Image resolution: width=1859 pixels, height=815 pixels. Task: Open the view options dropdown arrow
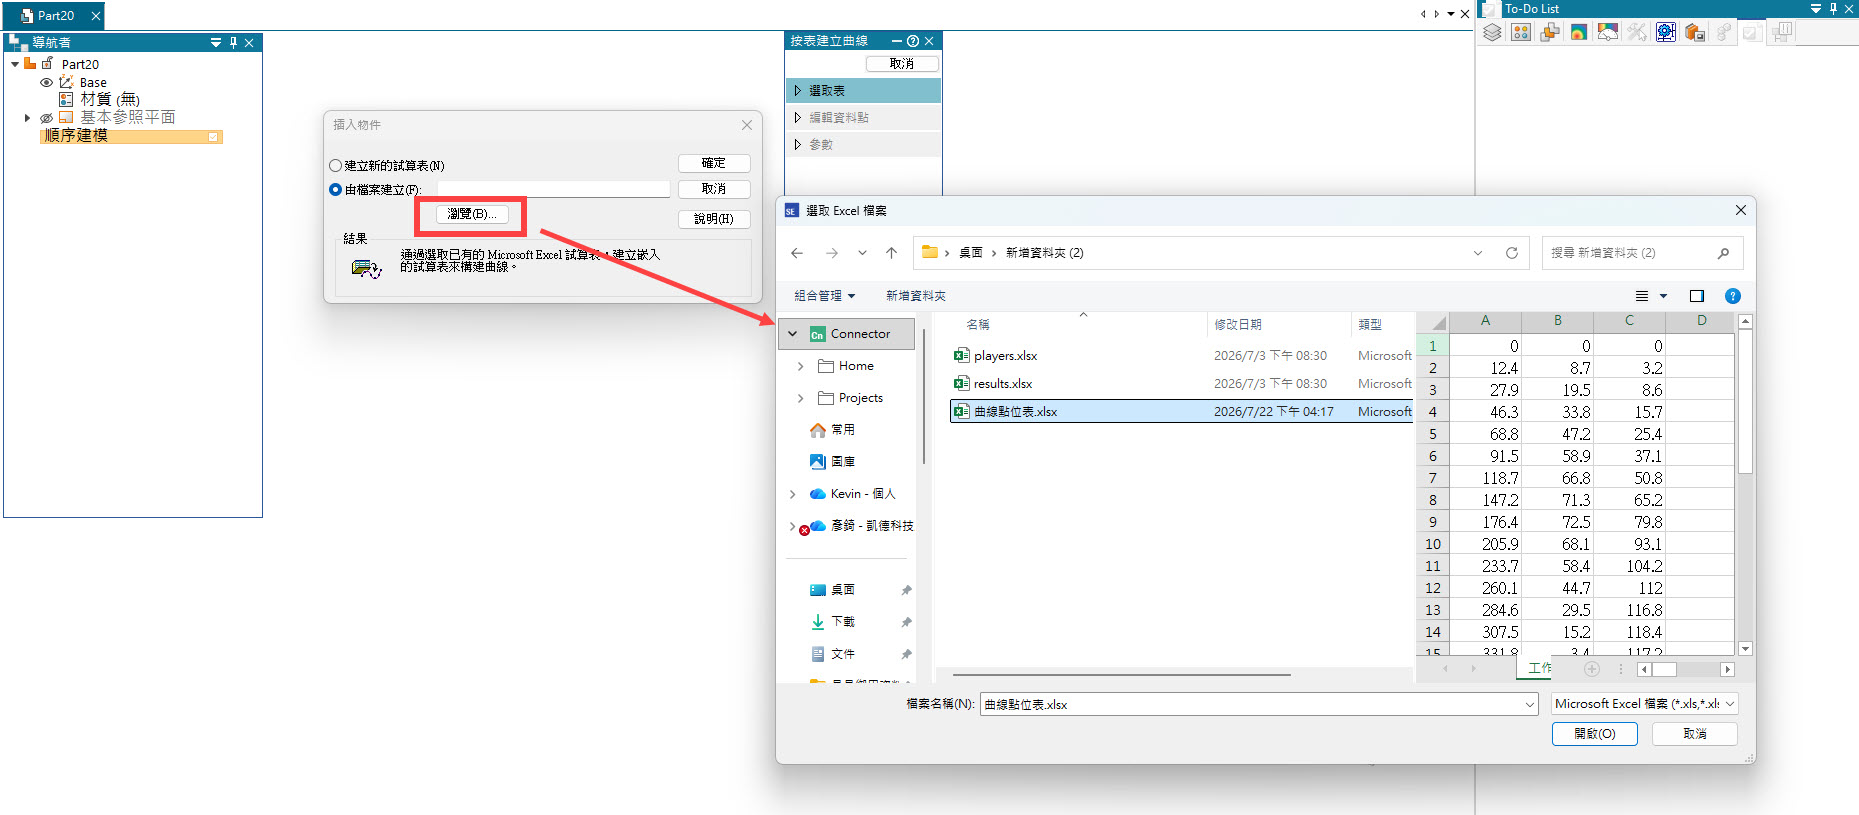click(x=1664, y=296)
